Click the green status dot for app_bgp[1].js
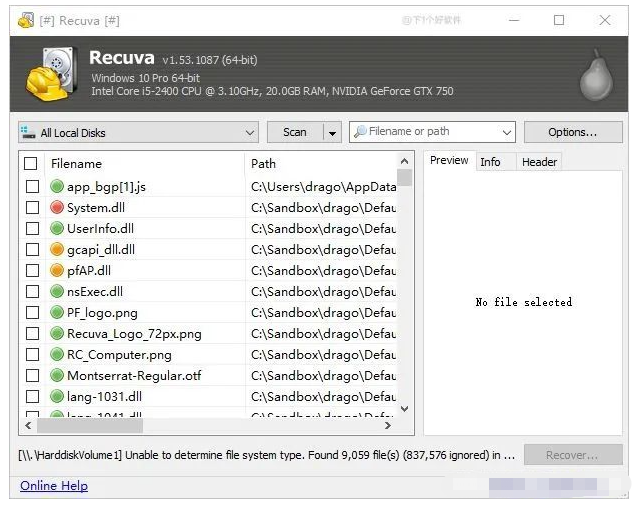Image resolution: width=642 pixels, height=506 pixels. 57,187
